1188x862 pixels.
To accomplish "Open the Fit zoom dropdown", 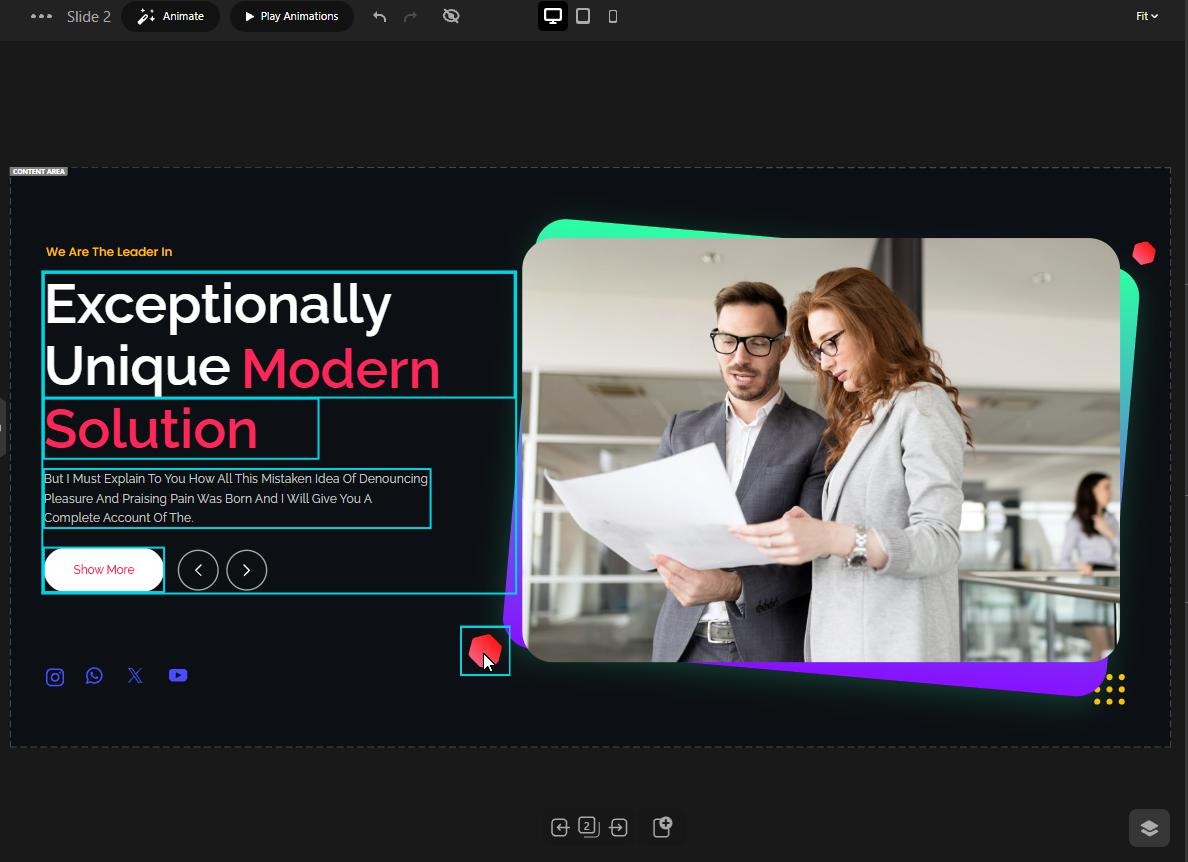I will pos(1146,16).
